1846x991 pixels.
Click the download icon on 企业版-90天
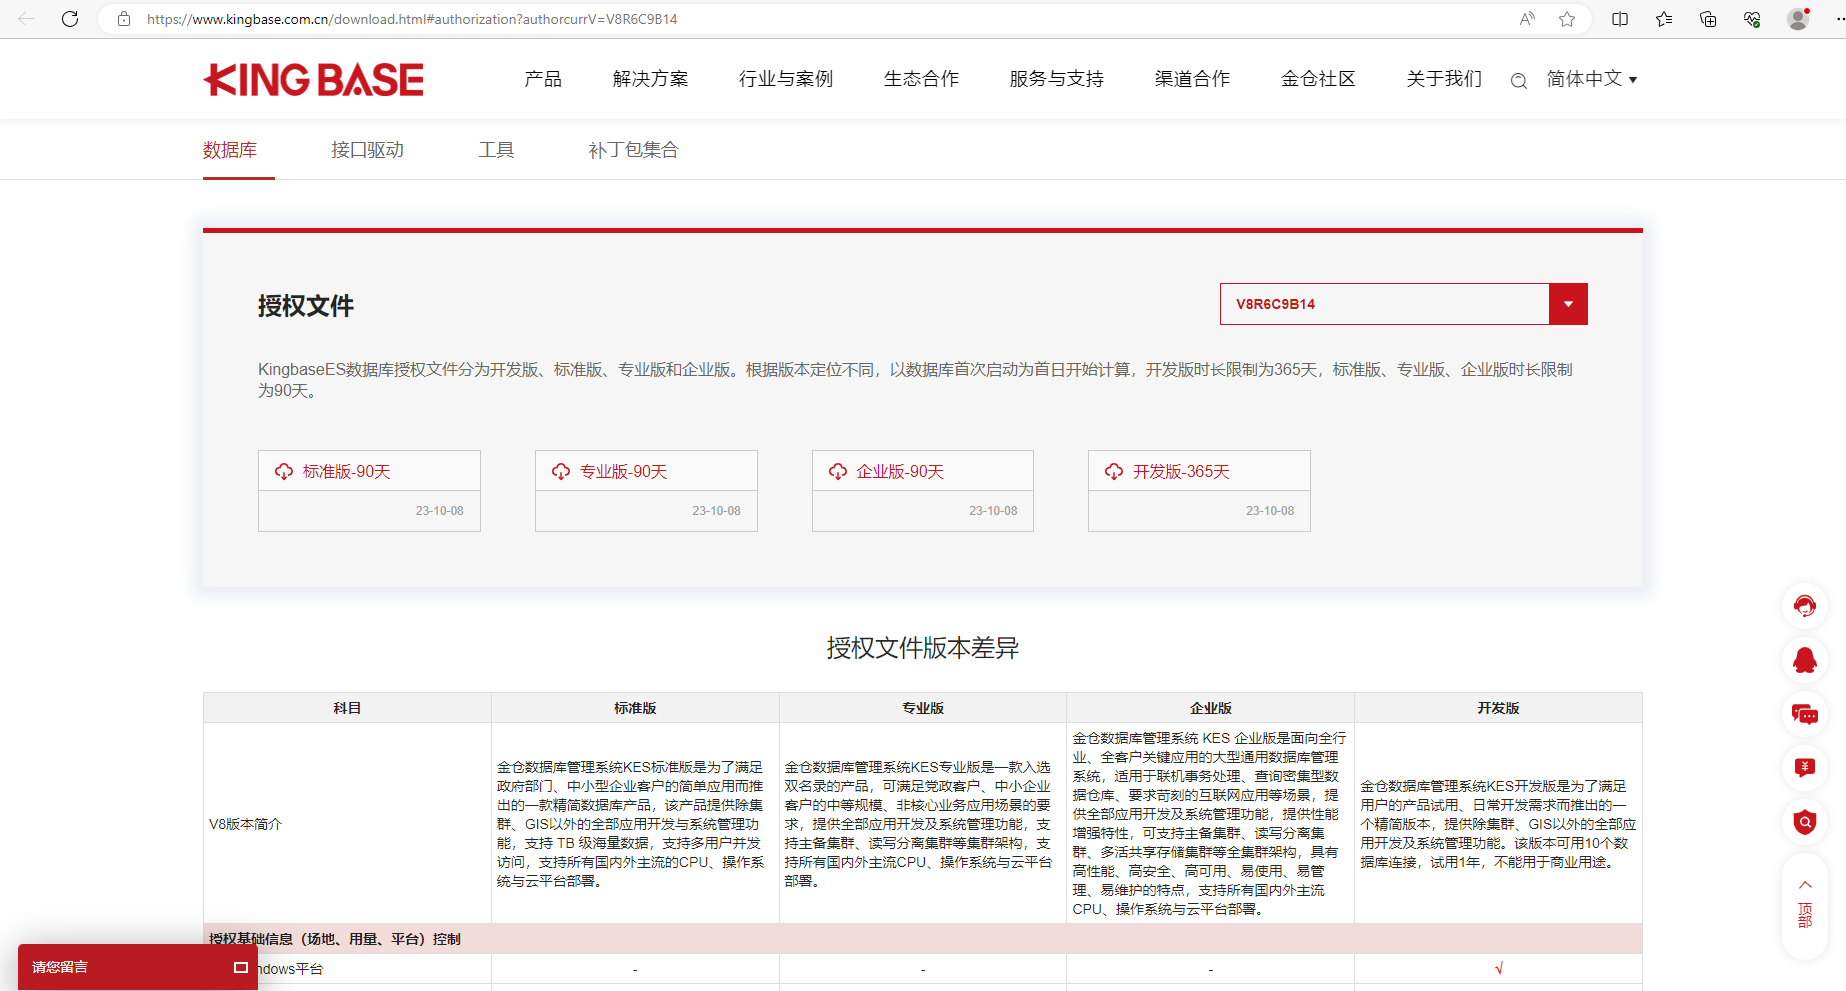pyautogui.click(x=837, y=470)
